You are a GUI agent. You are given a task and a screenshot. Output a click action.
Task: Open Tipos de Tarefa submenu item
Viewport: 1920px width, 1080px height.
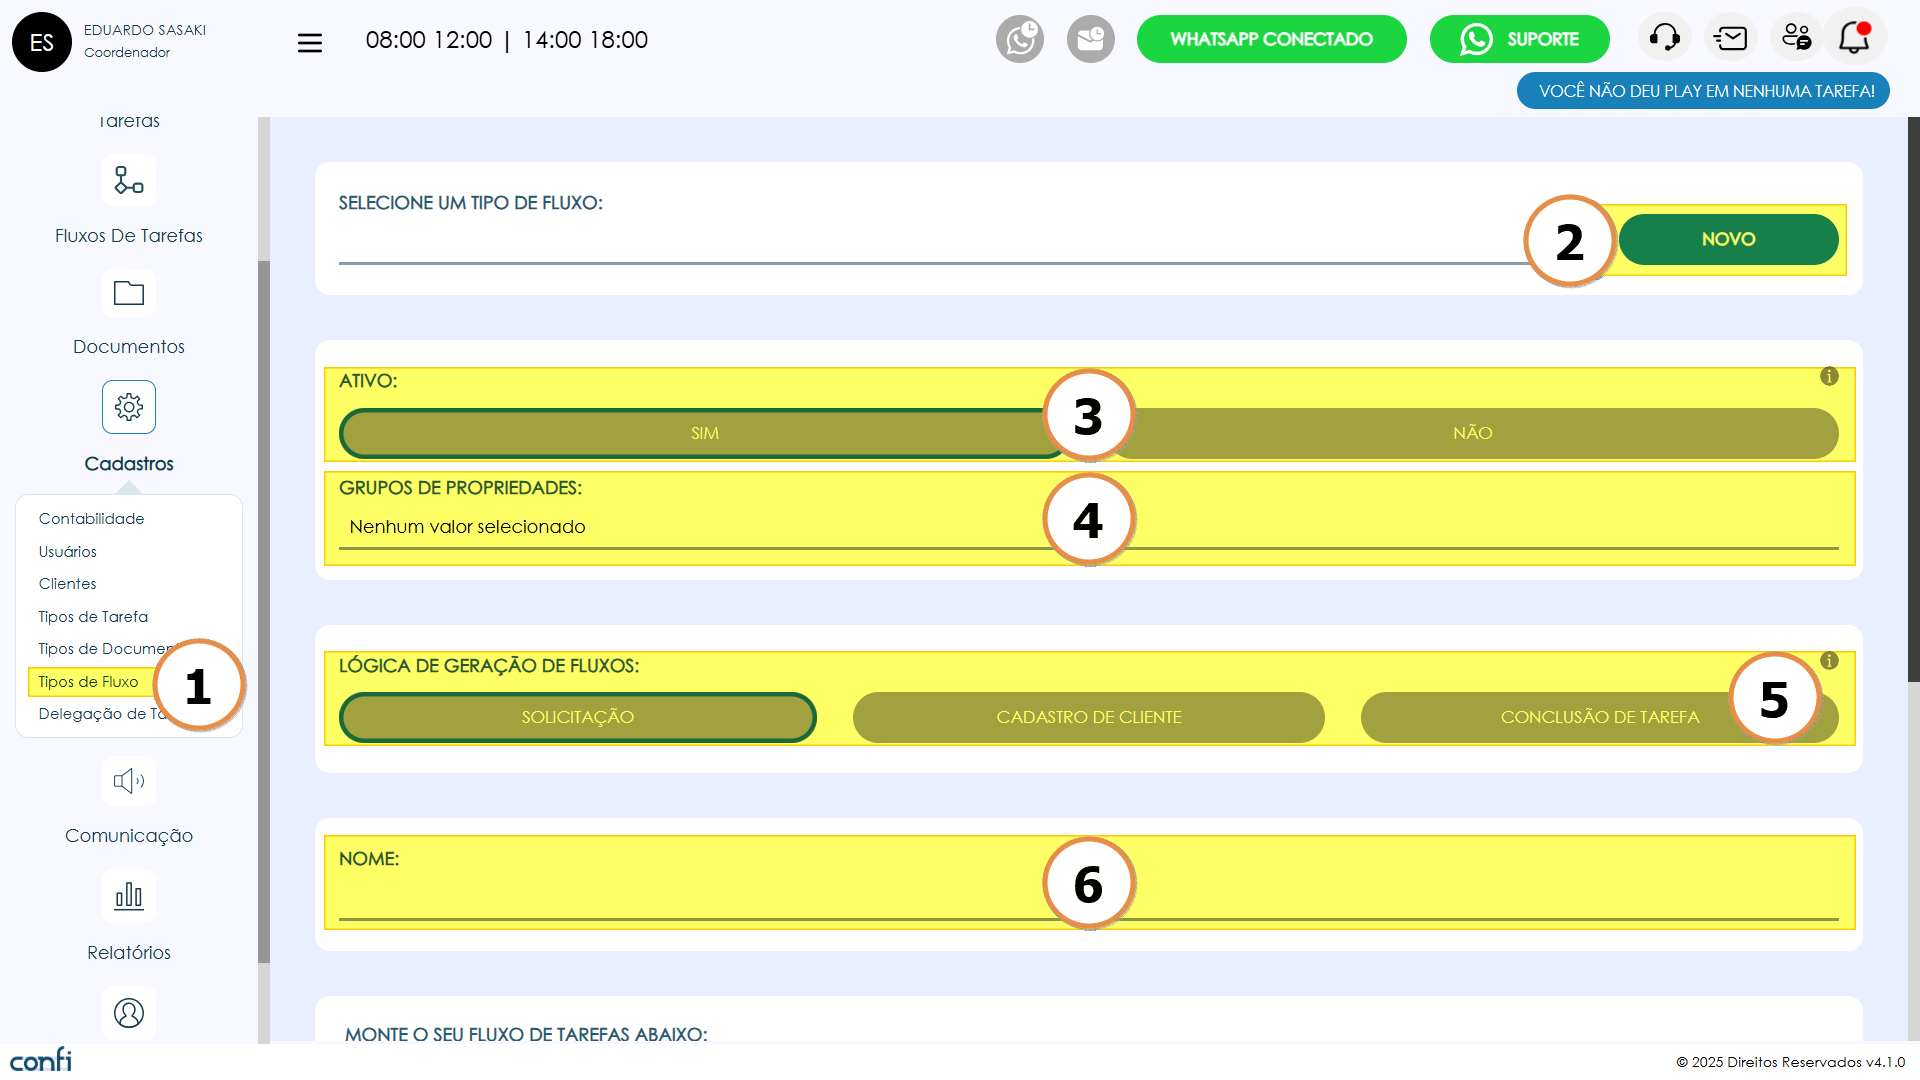coord(93,617)
